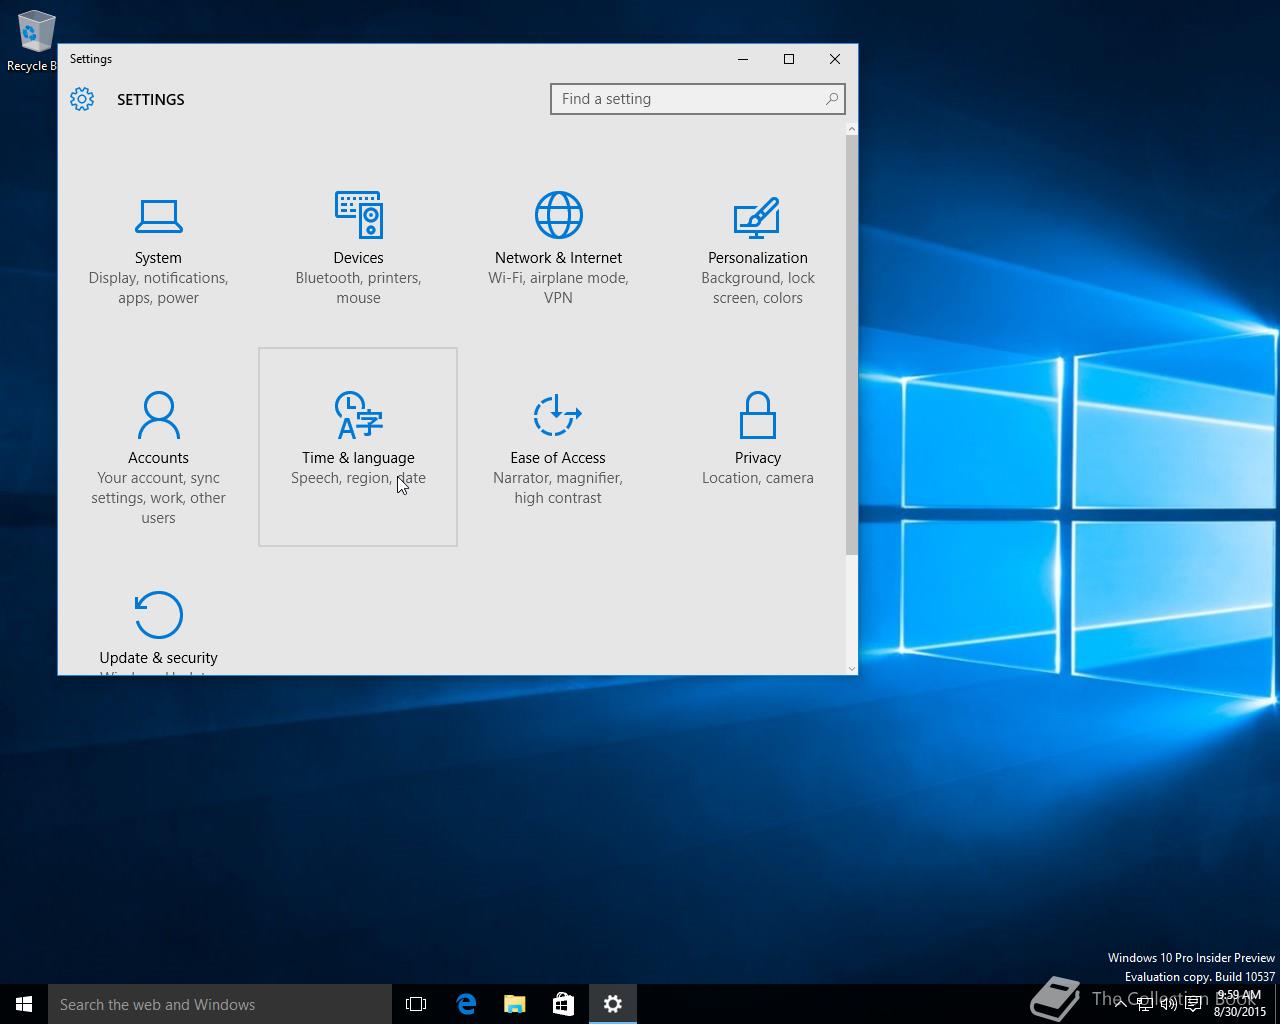This screenshot has width=1280, height=1024.
Task: Open Privacy padlock icon
Action: coord(758,415)
